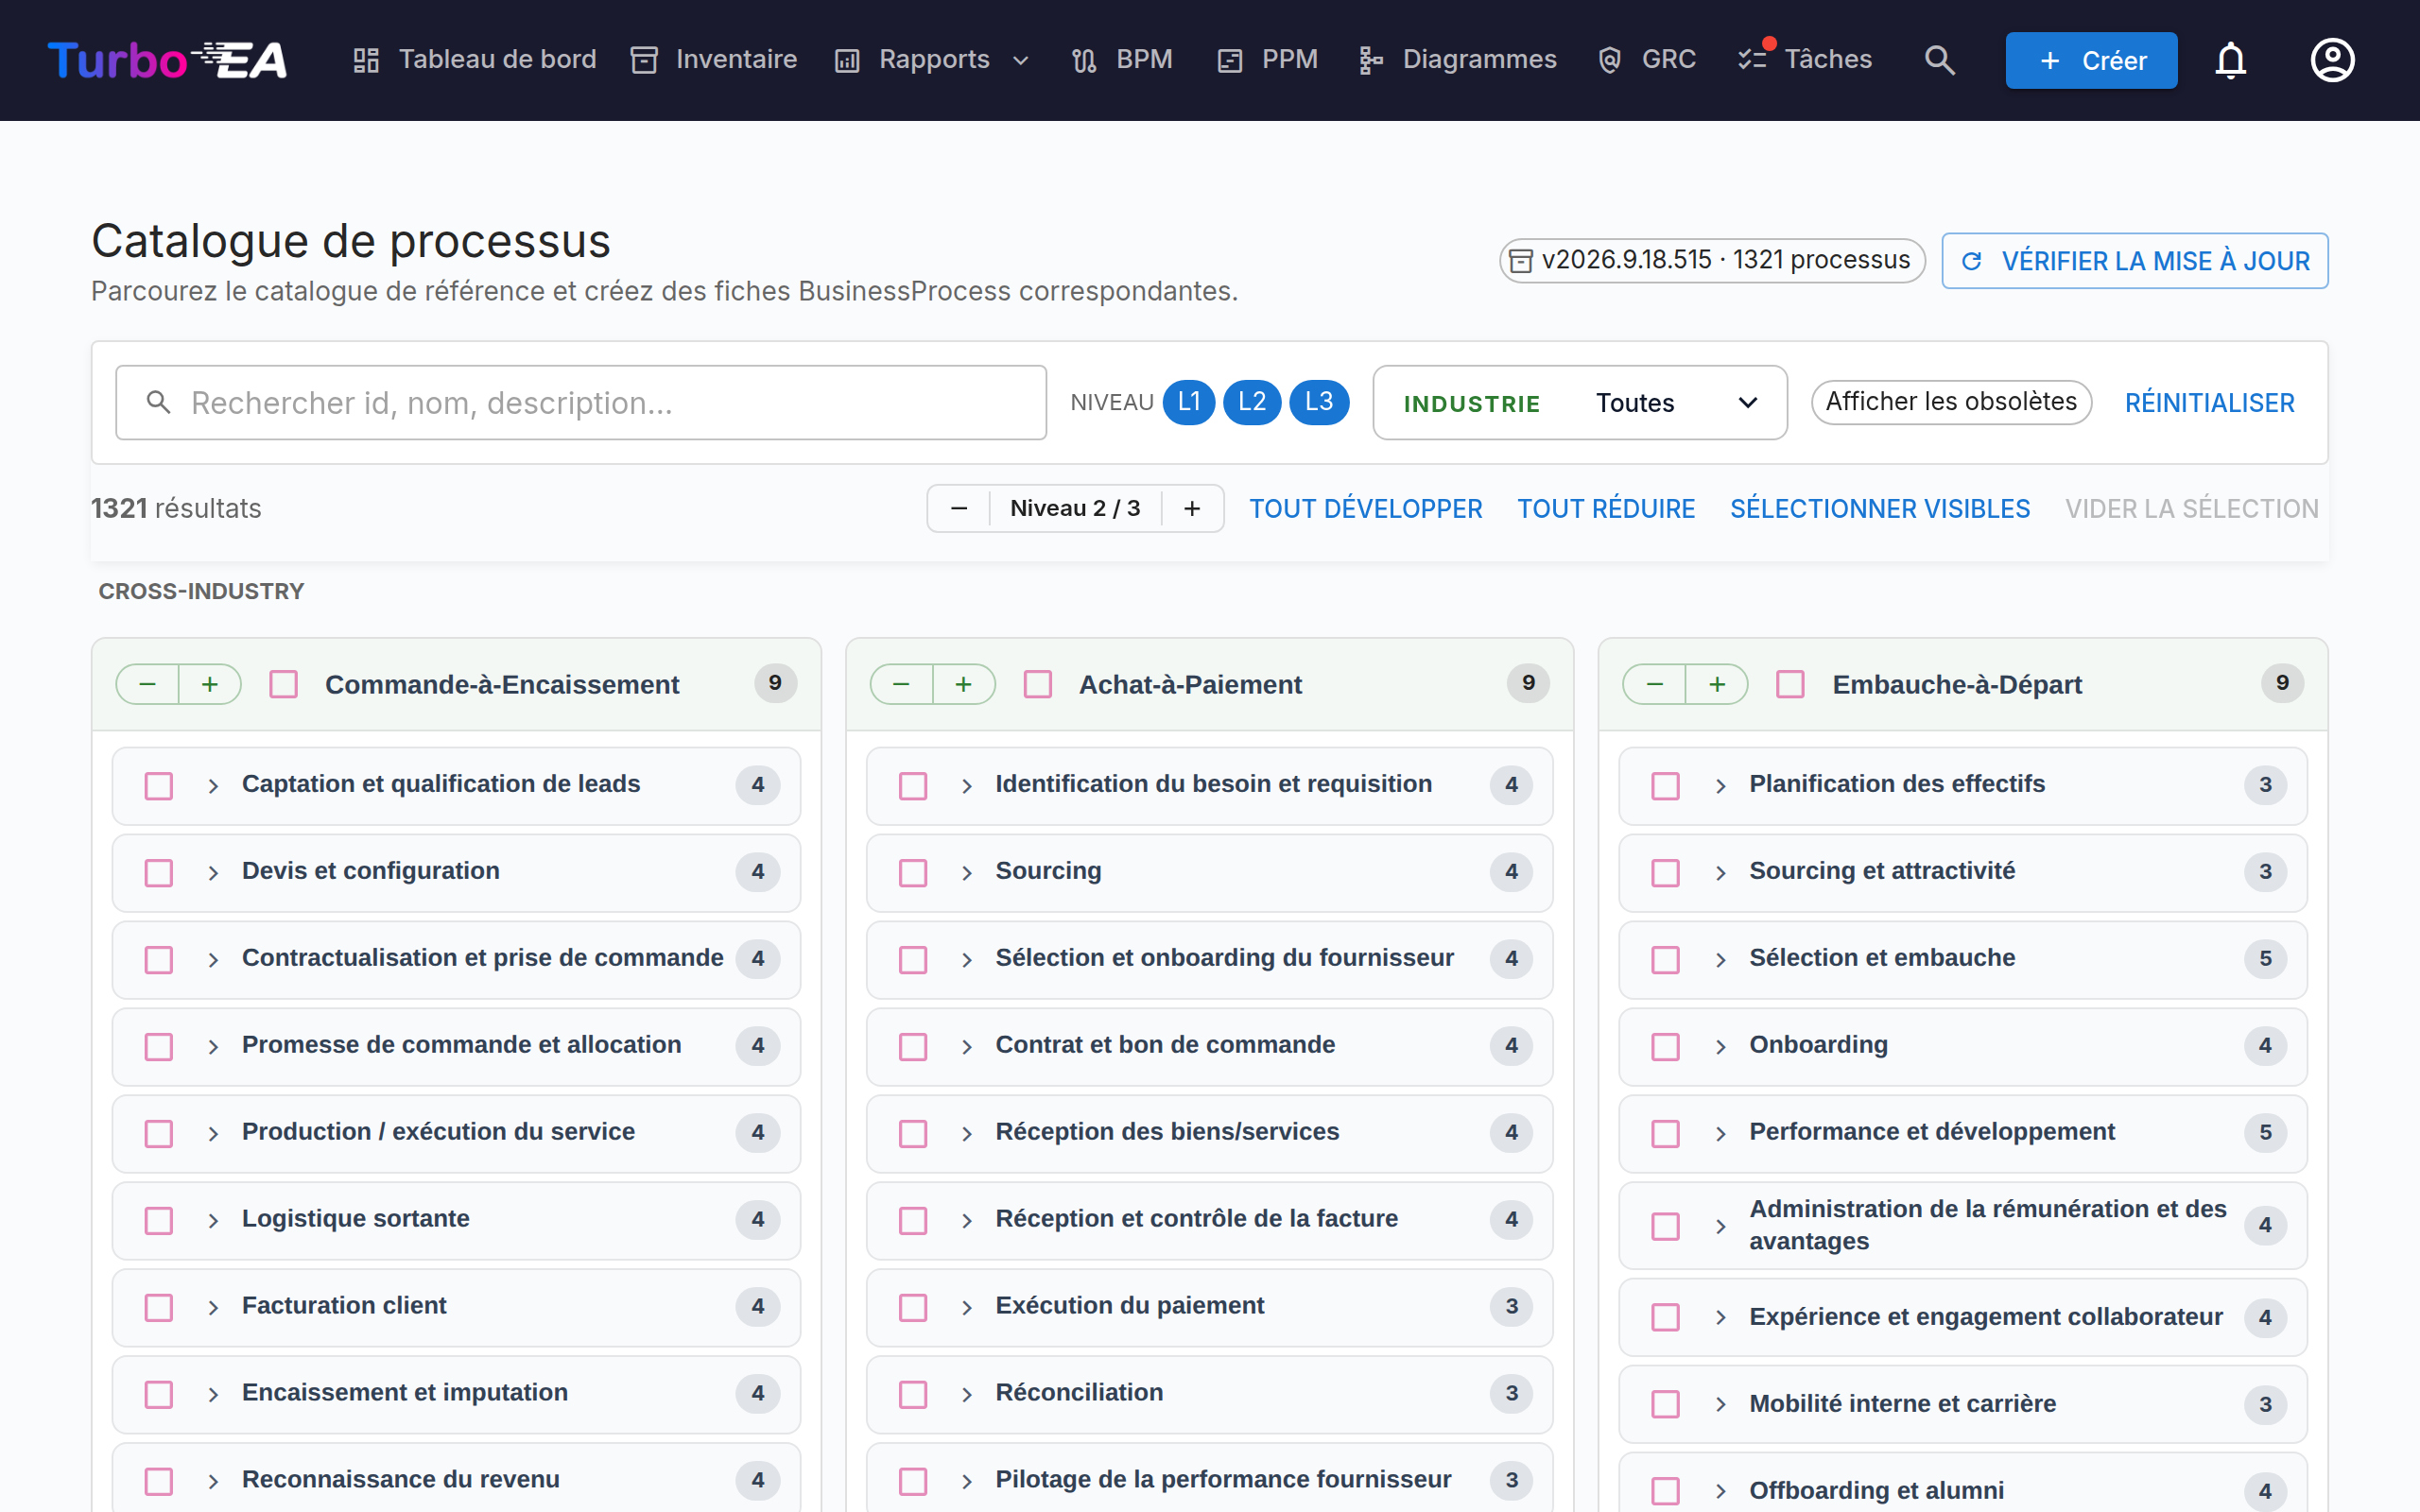The image size is (2420, 1512).
Task: Check the Embauche-à-Départ header checkbox
Action: click(x=1790, y=684)
